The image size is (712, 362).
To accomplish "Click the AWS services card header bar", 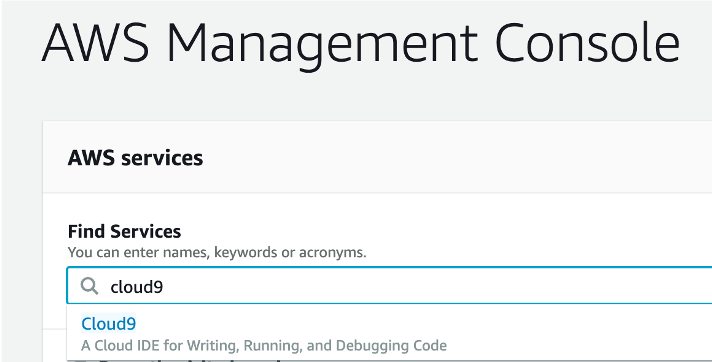I will coord(377,157).
